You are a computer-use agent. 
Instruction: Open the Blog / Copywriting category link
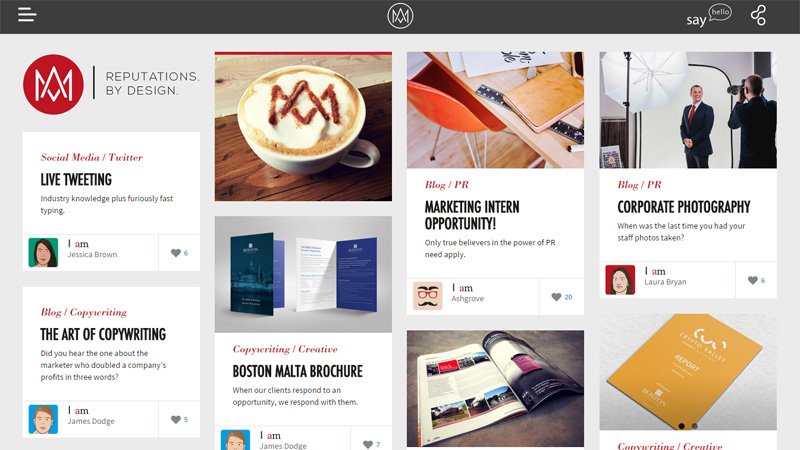[x=84, y=312]
